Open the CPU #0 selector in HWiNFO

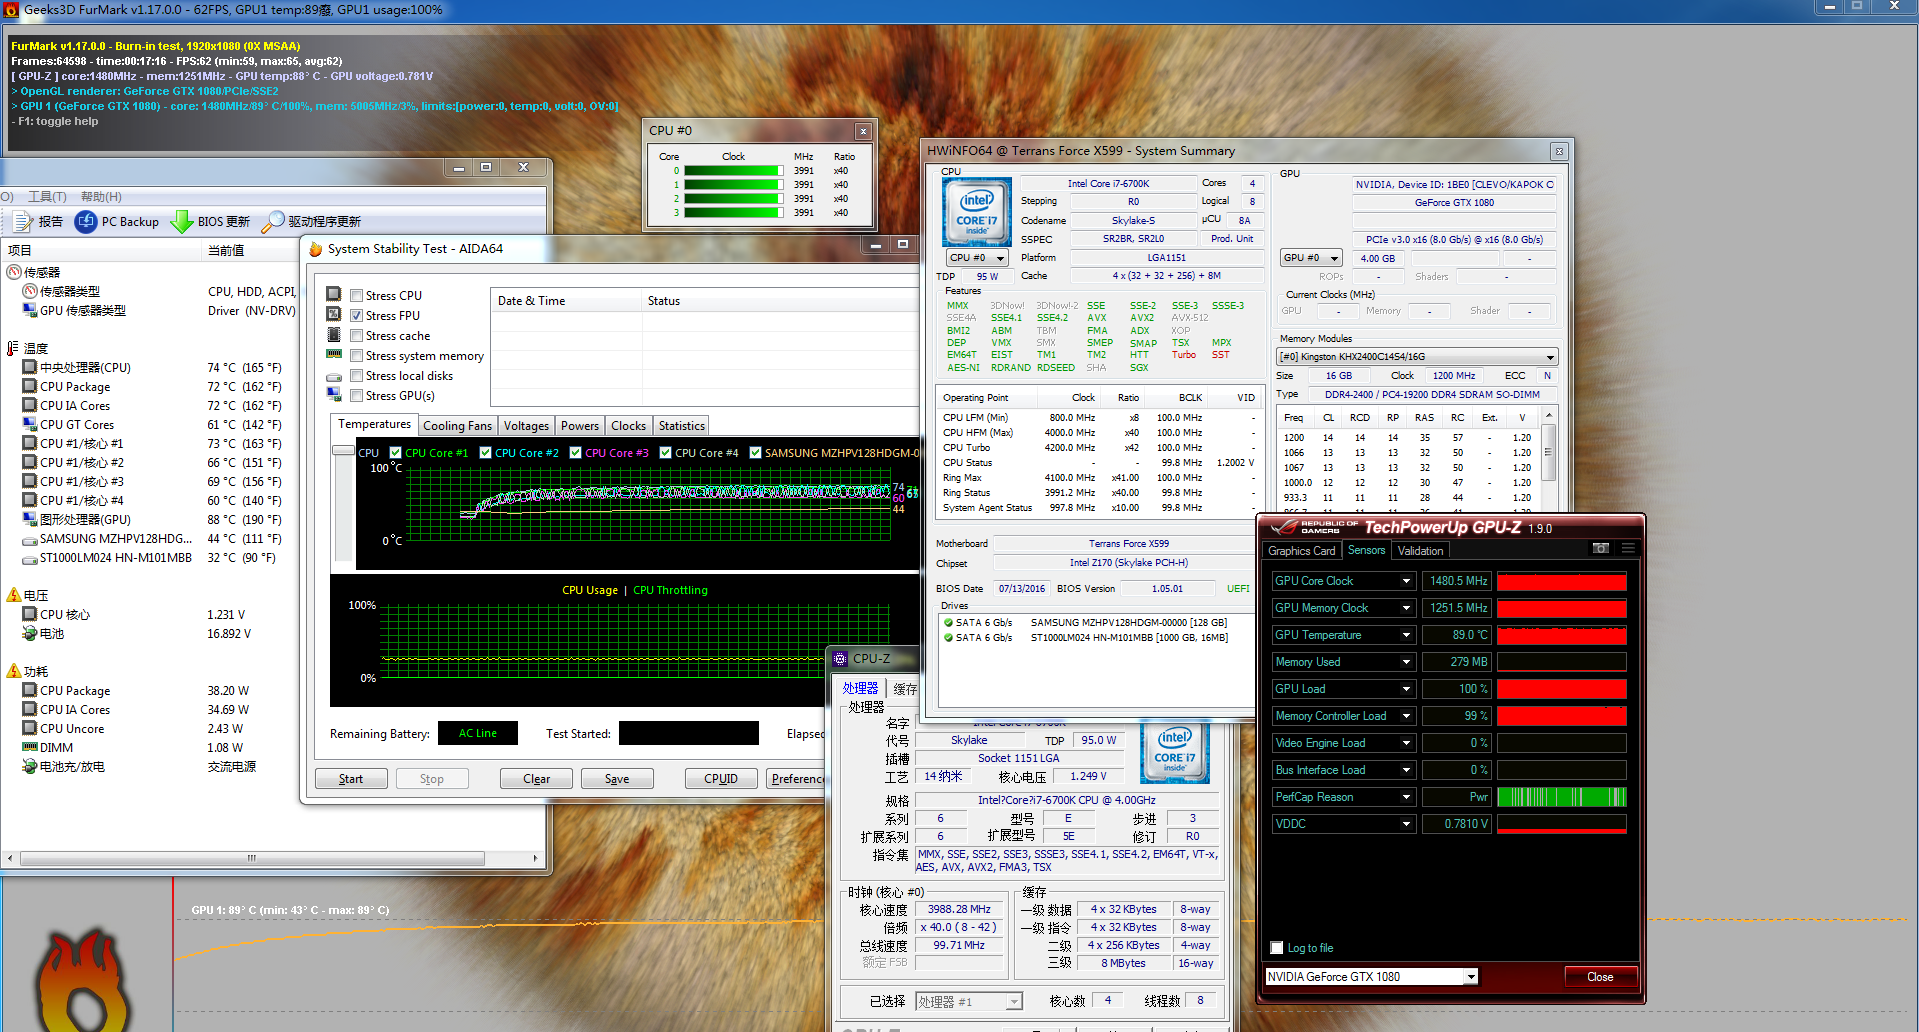pyautogui.click(x=977, y=257)
